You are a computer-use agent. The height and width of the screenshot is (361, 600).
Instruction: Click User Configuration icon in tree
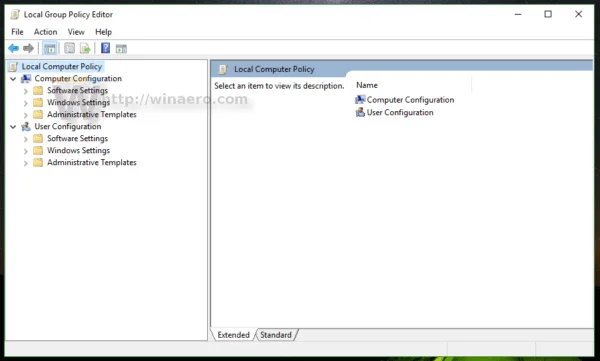click(x=26, y=127)
